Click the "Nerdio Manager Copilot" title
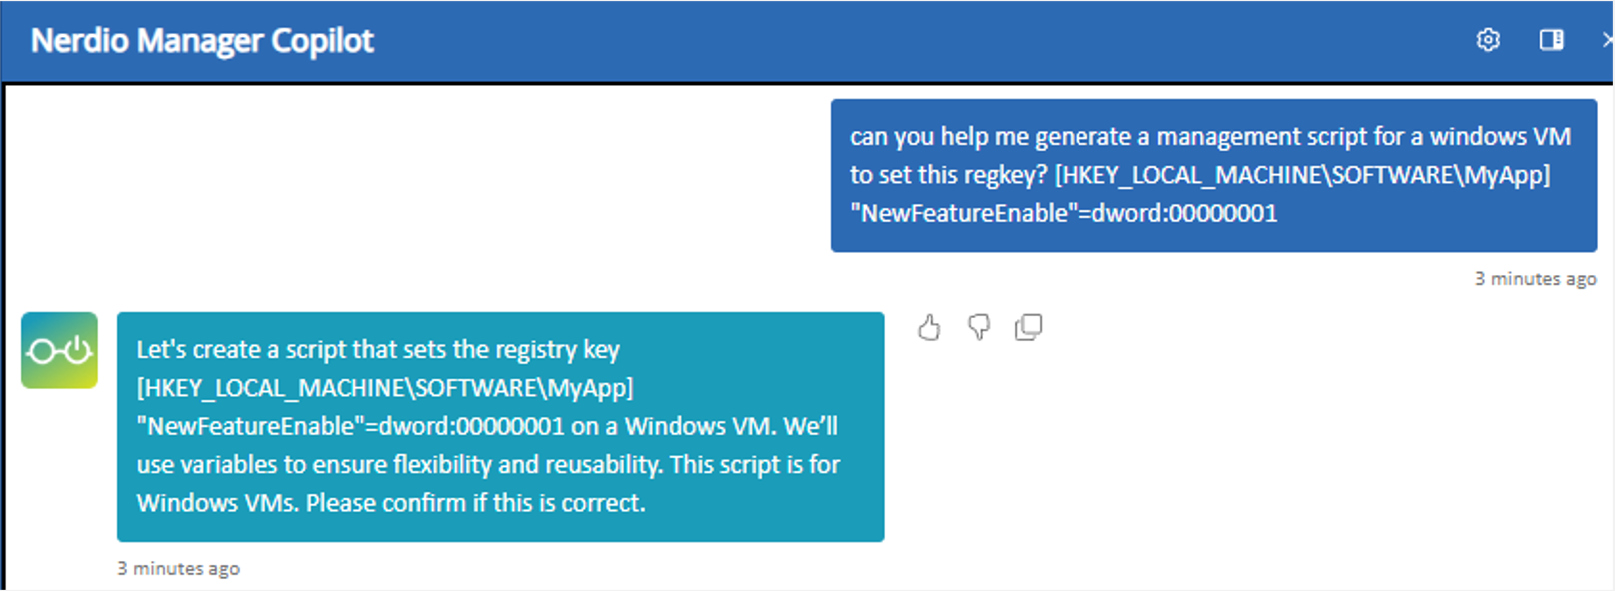 202,41
